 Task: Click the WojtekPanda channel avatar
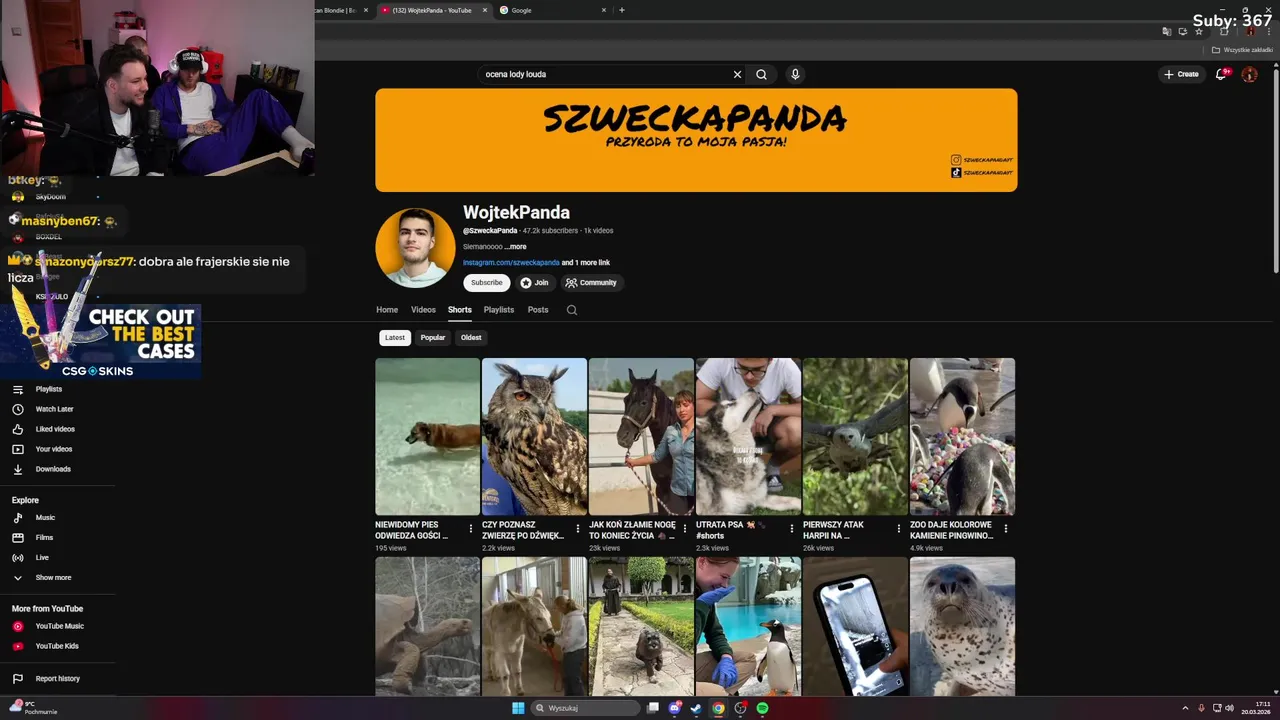point(415,248)
